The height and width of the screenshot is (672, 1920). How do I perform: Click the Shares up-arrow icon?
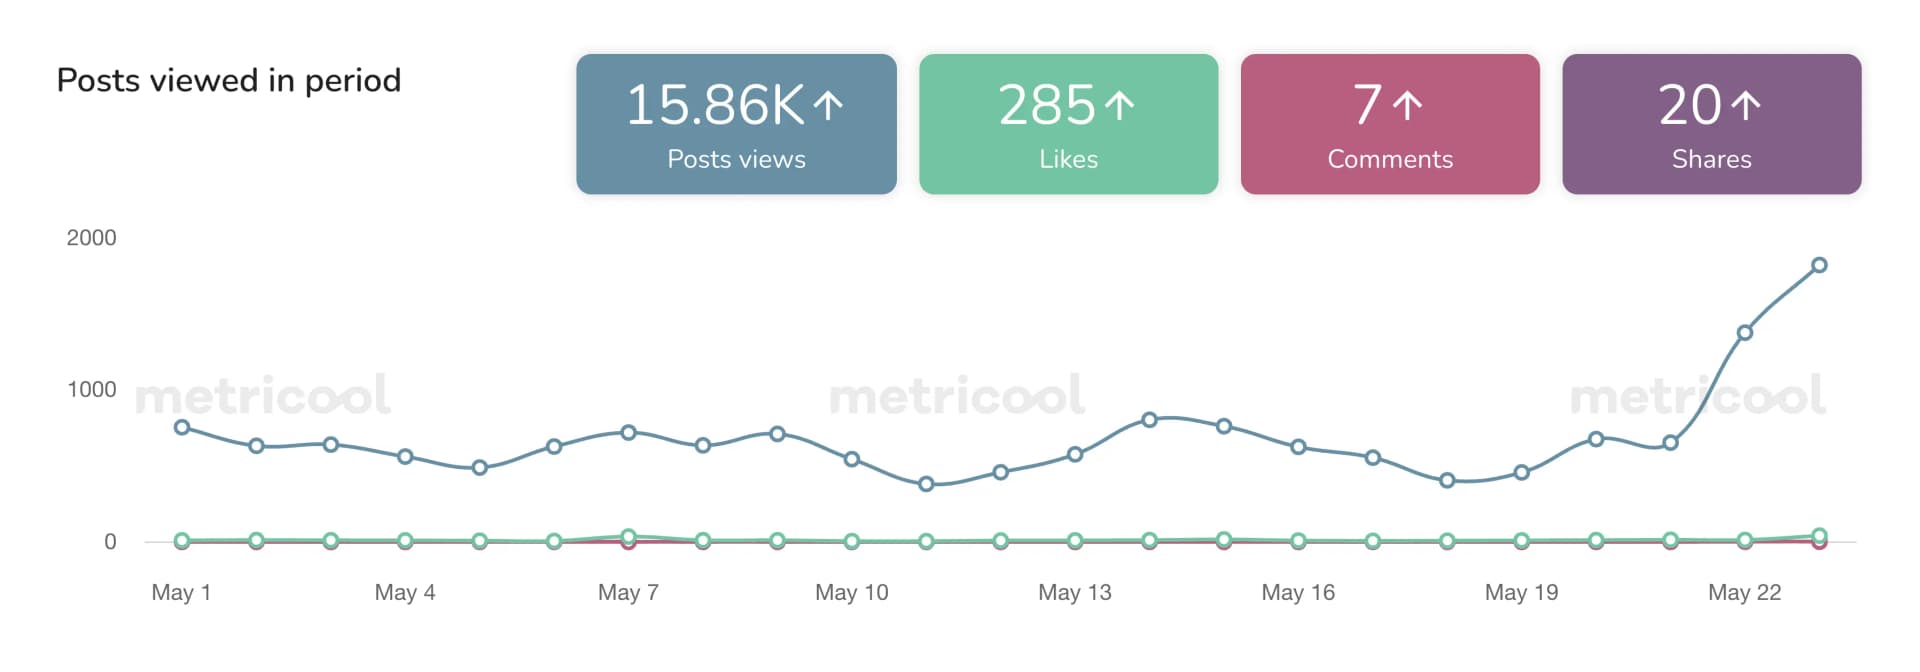pyautogui.click(x=1745, y=105)
